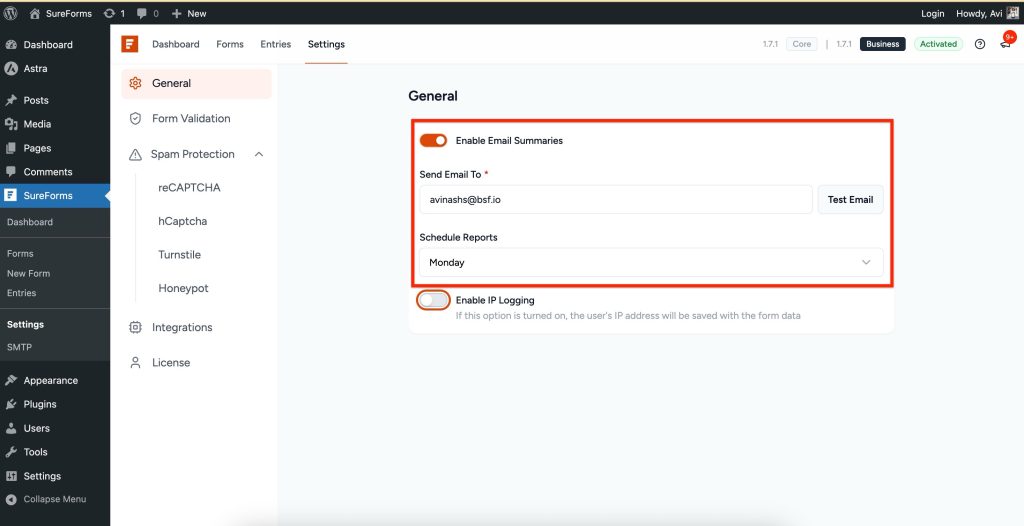Screen dimensions: 1024x526
Task: Click the WordPress logo icon
Action: (x=10, y=13)
